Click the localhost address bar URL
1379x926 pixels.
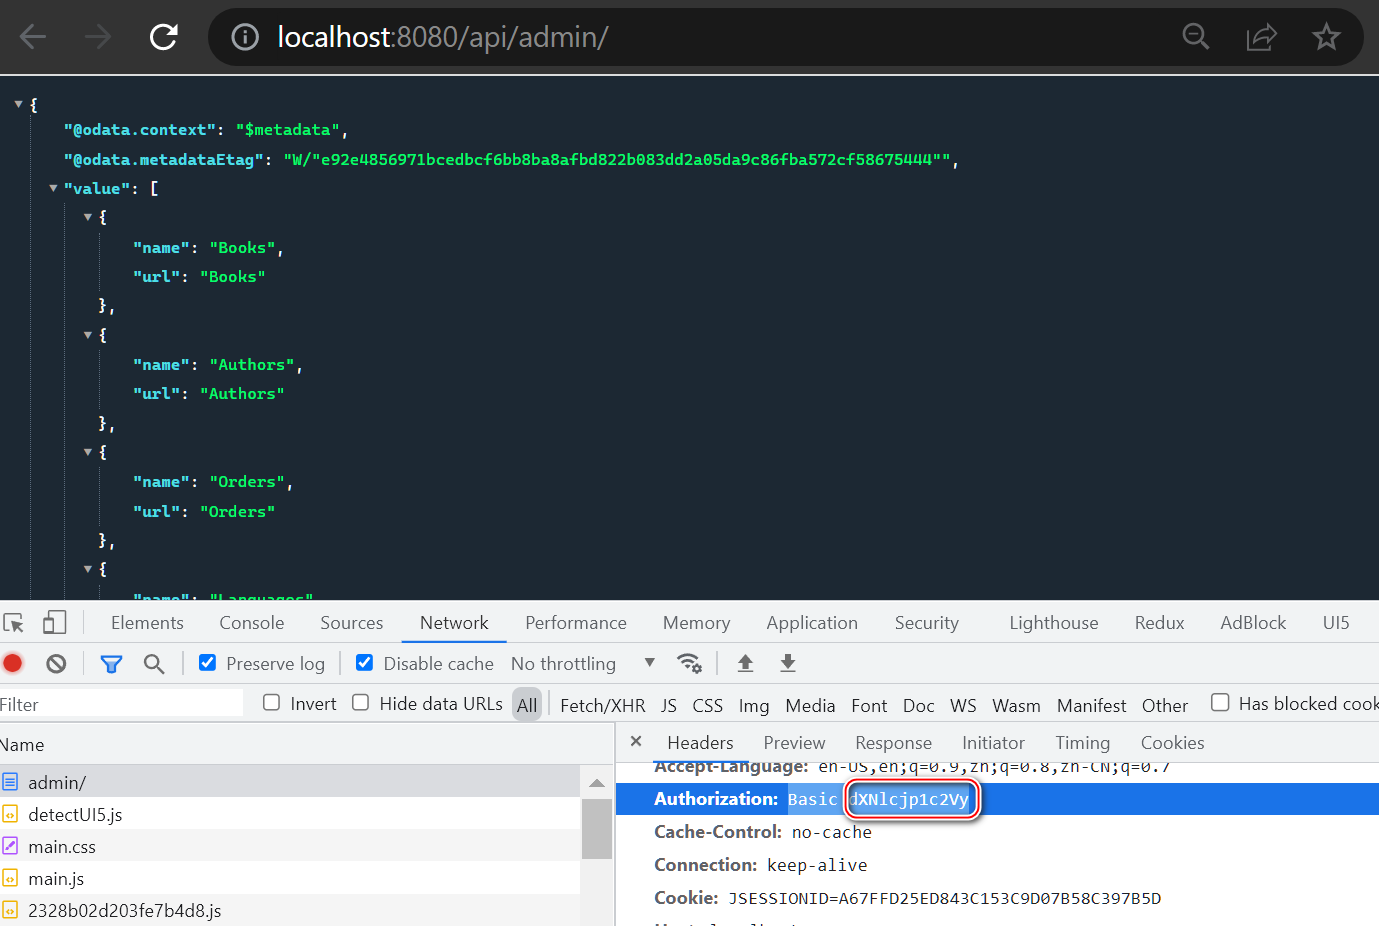click(x=443, y=37)
